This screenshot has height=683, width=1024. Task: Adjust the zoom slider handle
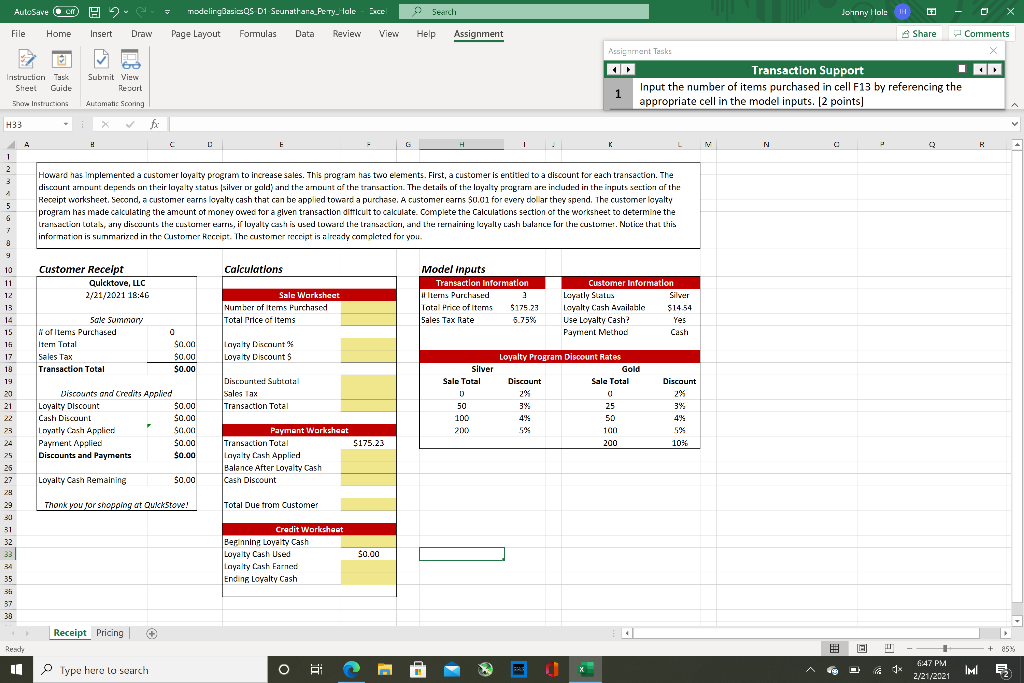(x=945, y=648)
